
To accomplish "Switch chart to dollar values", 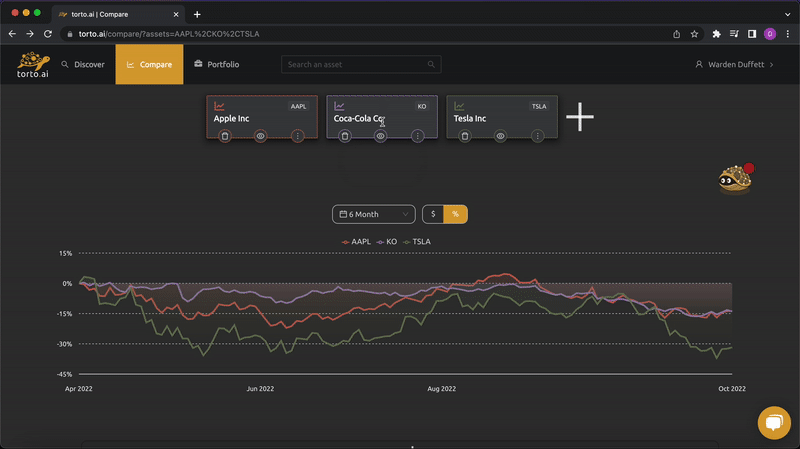I will (433, 214).
